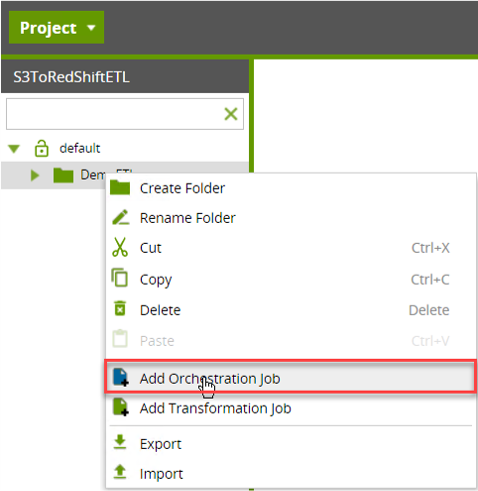Click the Import upload arrow icon
Viewport: 478px width, 491px height.
click(x=120, y=472)
